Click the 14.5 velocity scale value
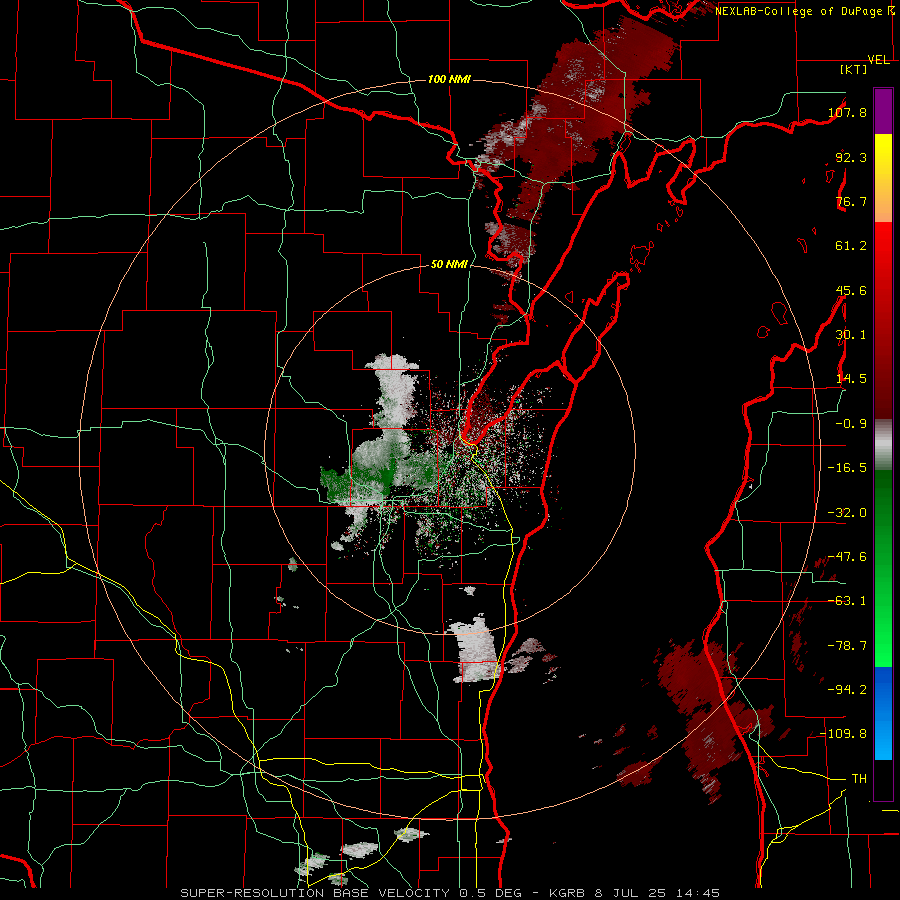Image resolution: width=900 pixels, height=900 pixels. (851, 379)
